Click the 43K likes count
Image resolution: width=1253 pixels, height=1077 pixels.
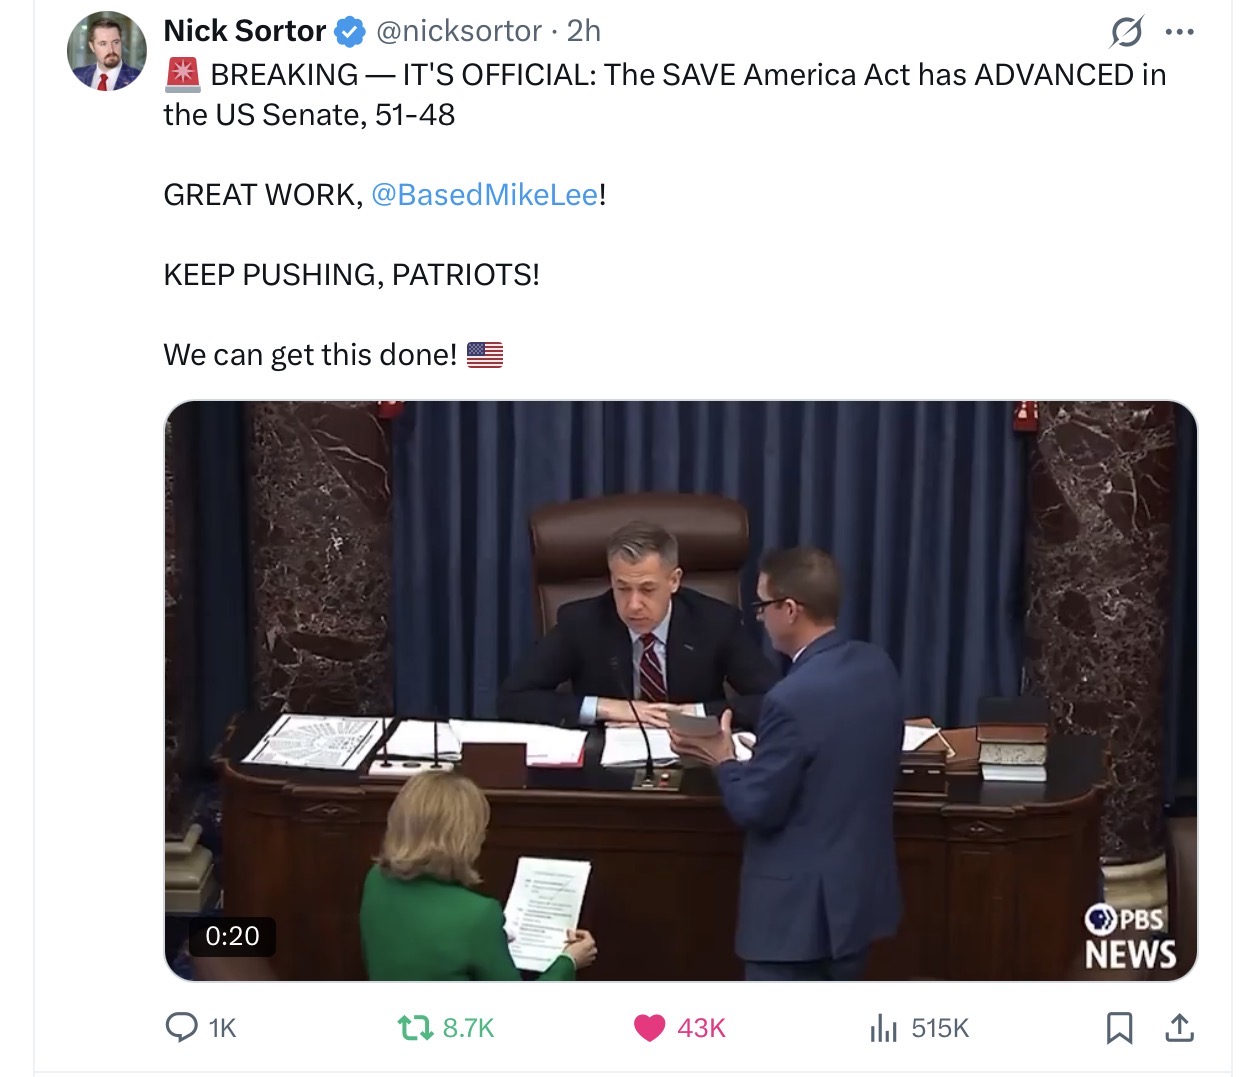[x=702, y=1028]
